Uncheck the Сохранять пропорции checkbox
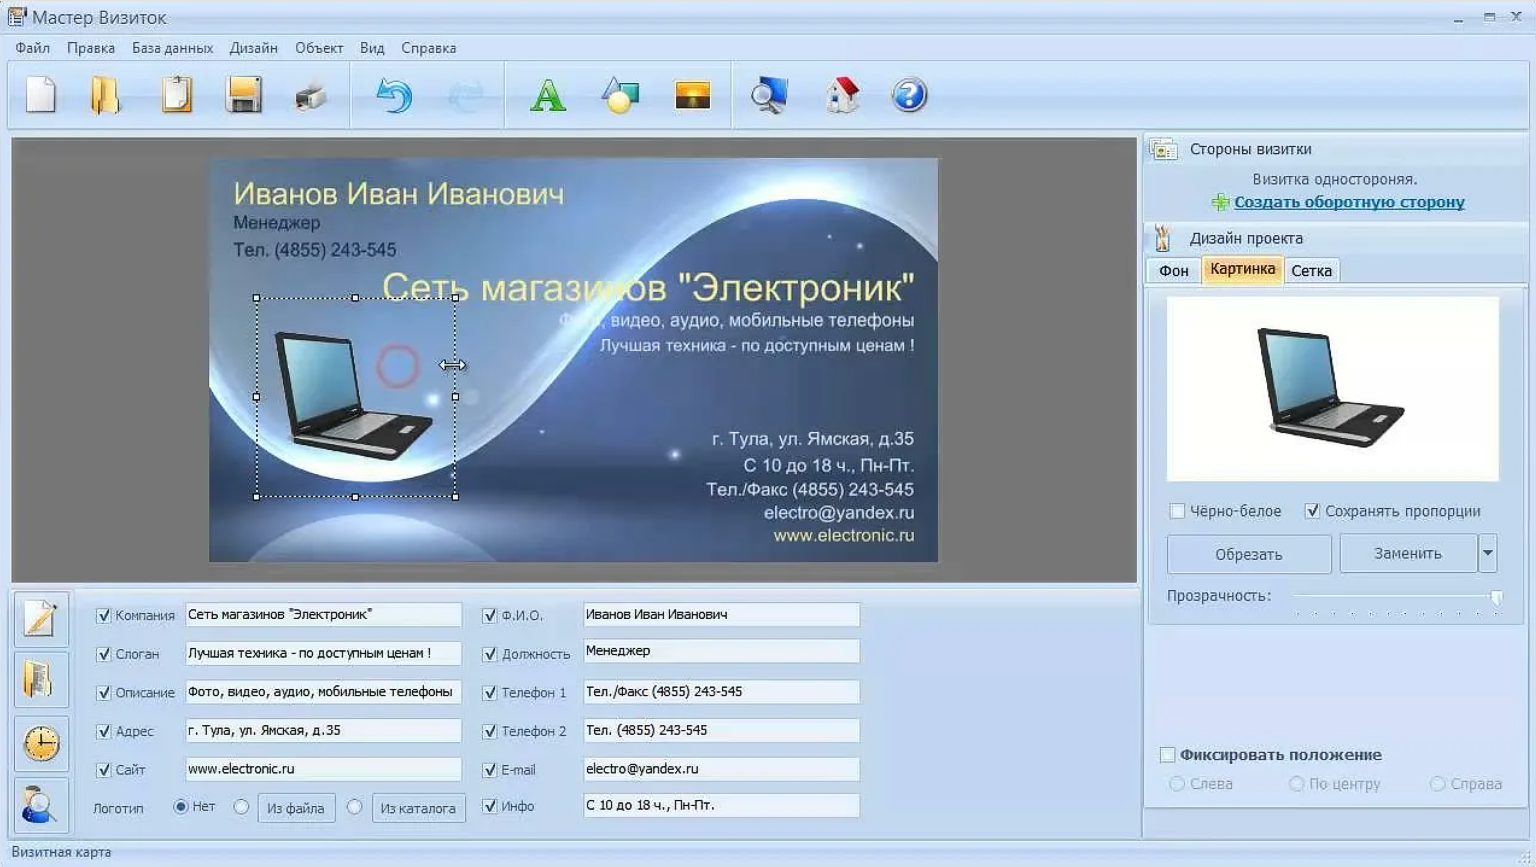1536x867 pixels. coord(1312,511)
